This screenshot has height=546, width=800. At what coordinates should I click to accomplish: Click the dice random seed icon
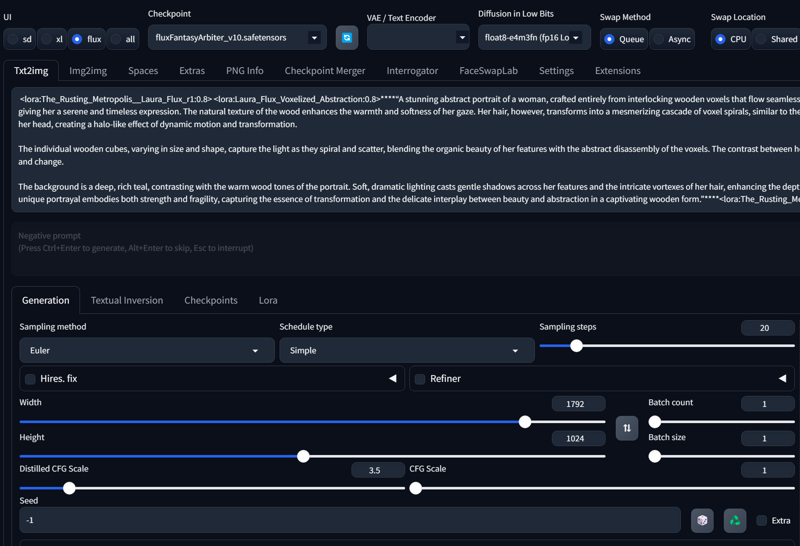(702, 520)
